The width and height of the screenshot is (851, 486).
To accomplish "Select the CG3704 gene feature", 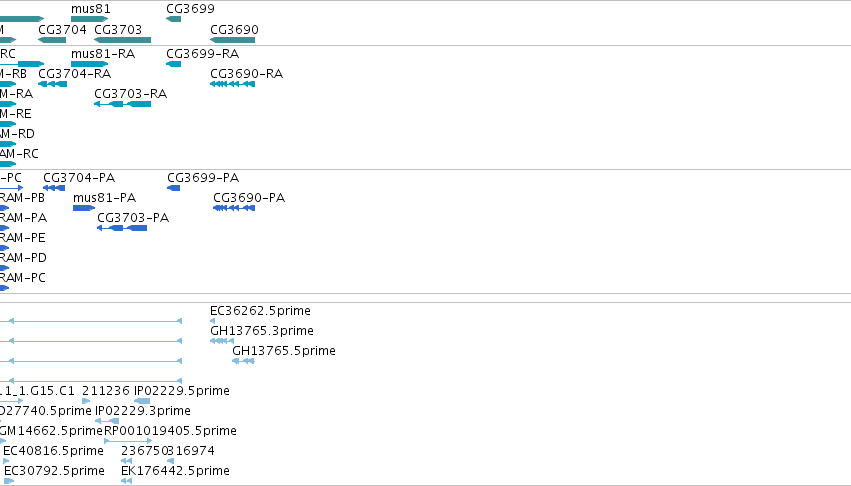I will coord(52,40).
